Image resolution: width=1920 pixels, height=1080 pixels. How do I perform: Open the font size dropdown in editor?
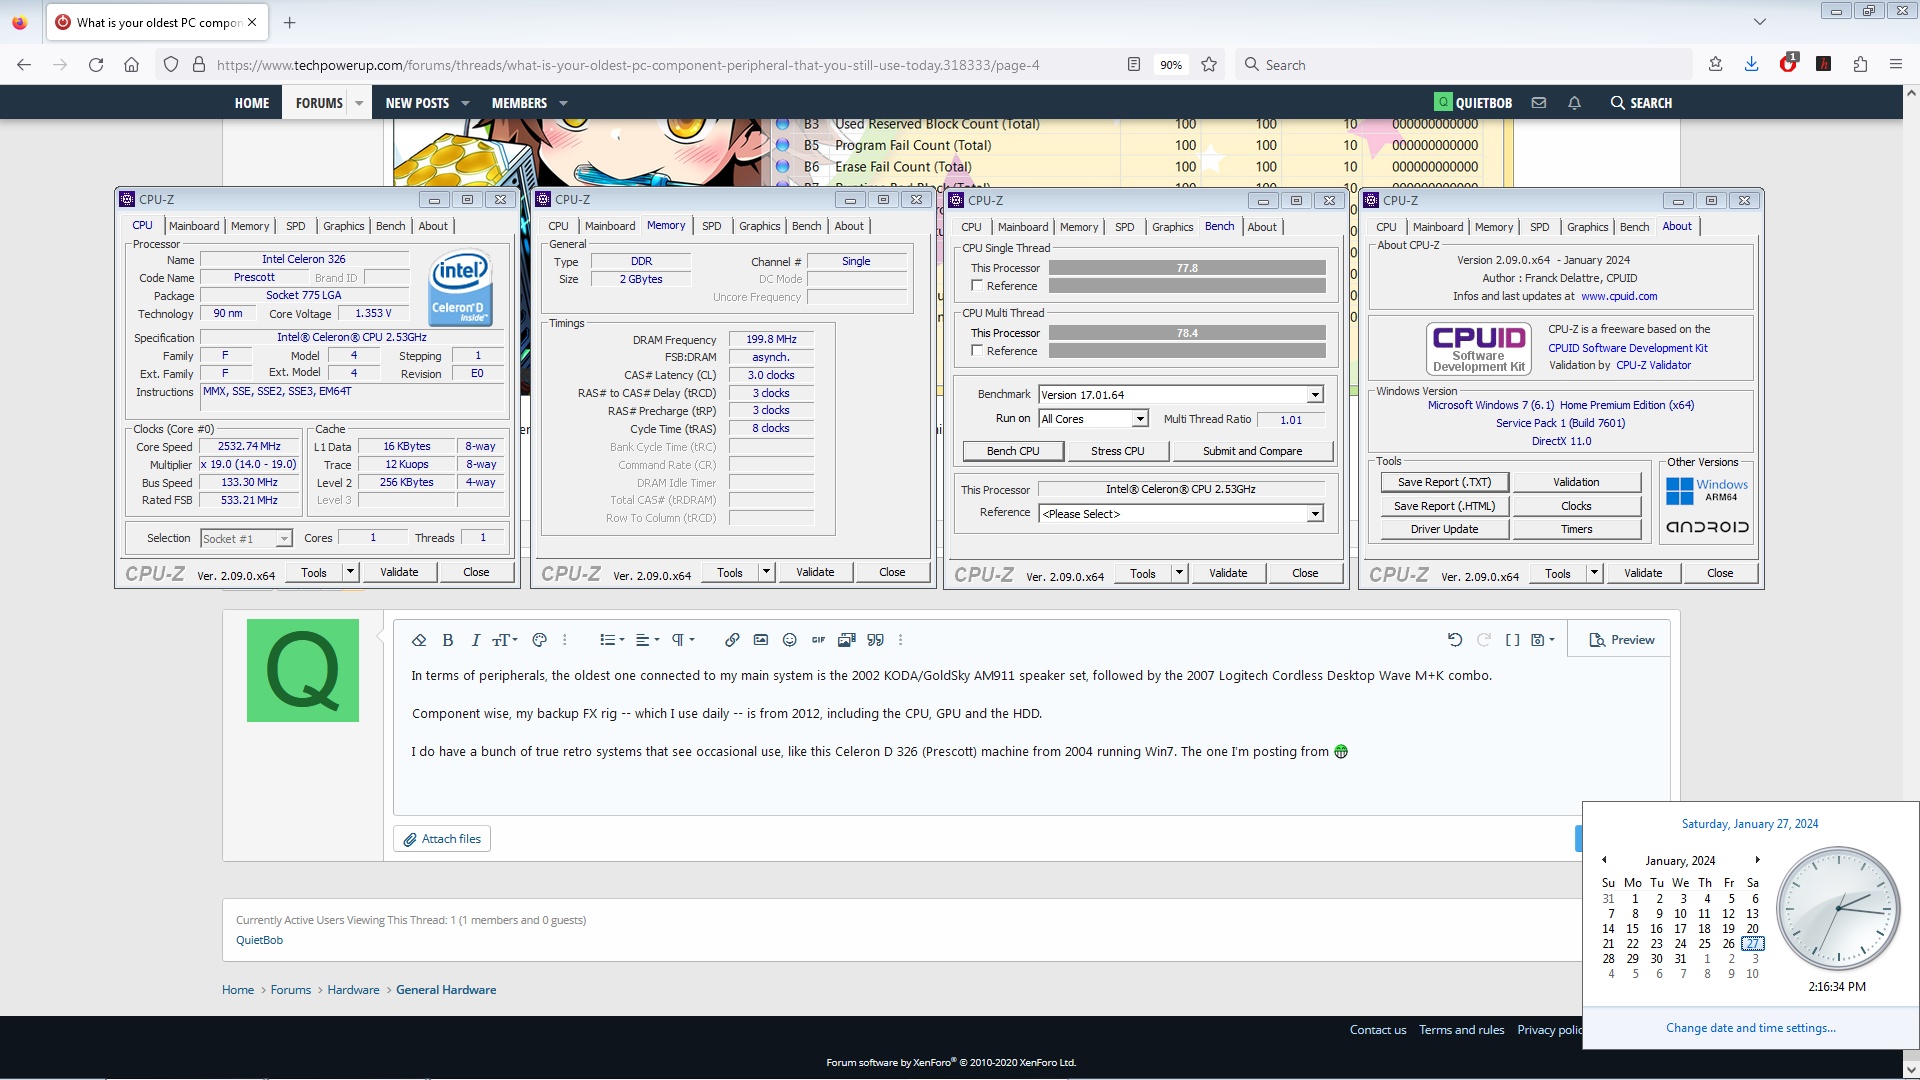click(x=504, y=640)
